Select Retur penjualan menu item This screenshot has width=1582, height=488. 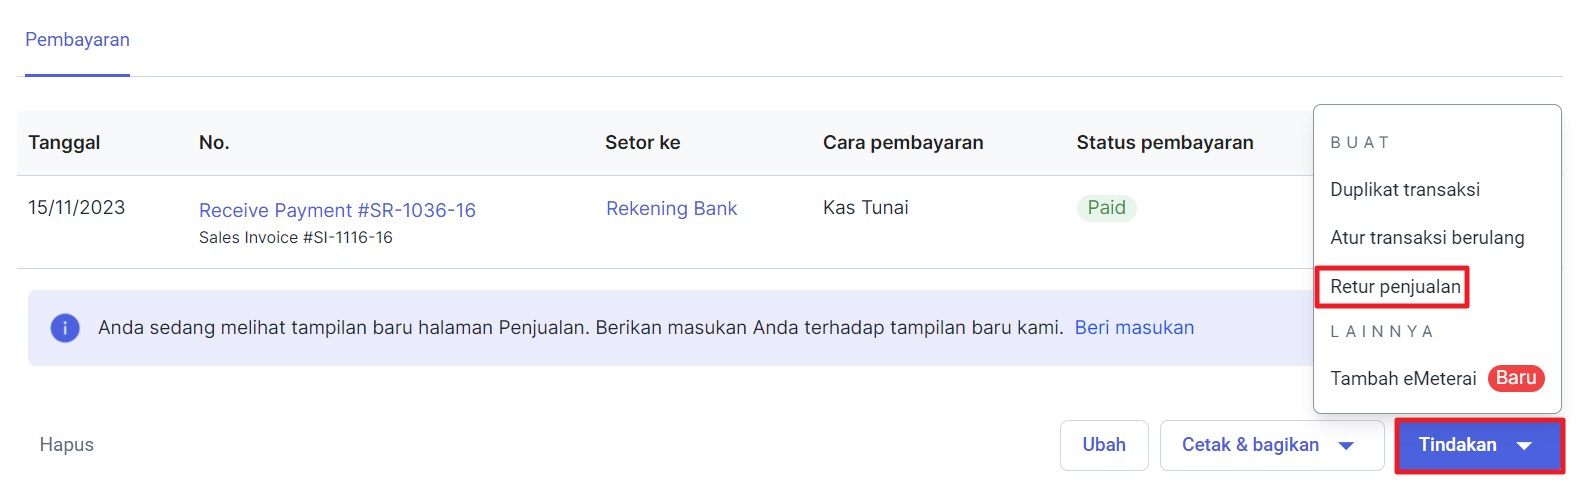[x=1395, y=287]
